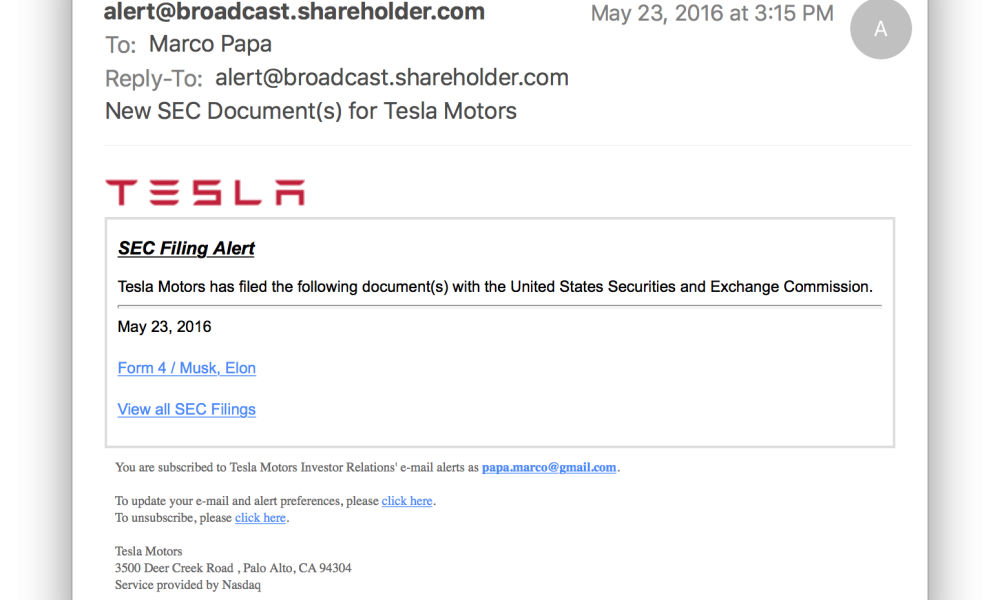Viewport: 1000px width, 600px height.
Task: Click the SEC Filing Alert heading
Action: point(187,248)
